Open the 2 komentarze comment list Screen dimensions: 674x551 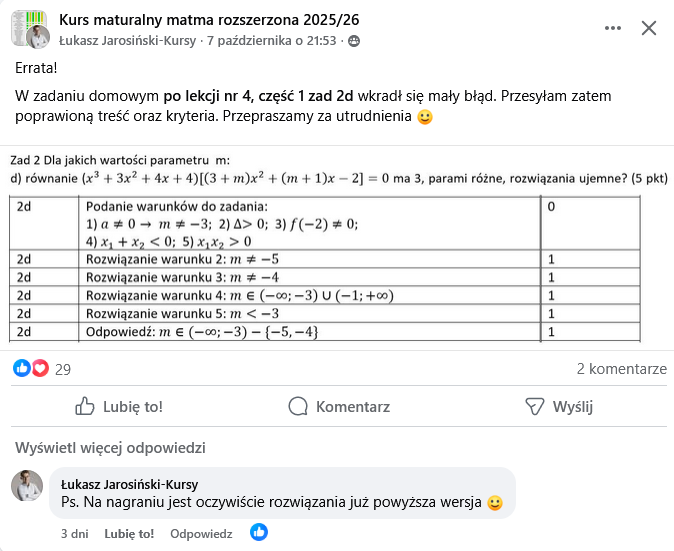tap(621, 369)
